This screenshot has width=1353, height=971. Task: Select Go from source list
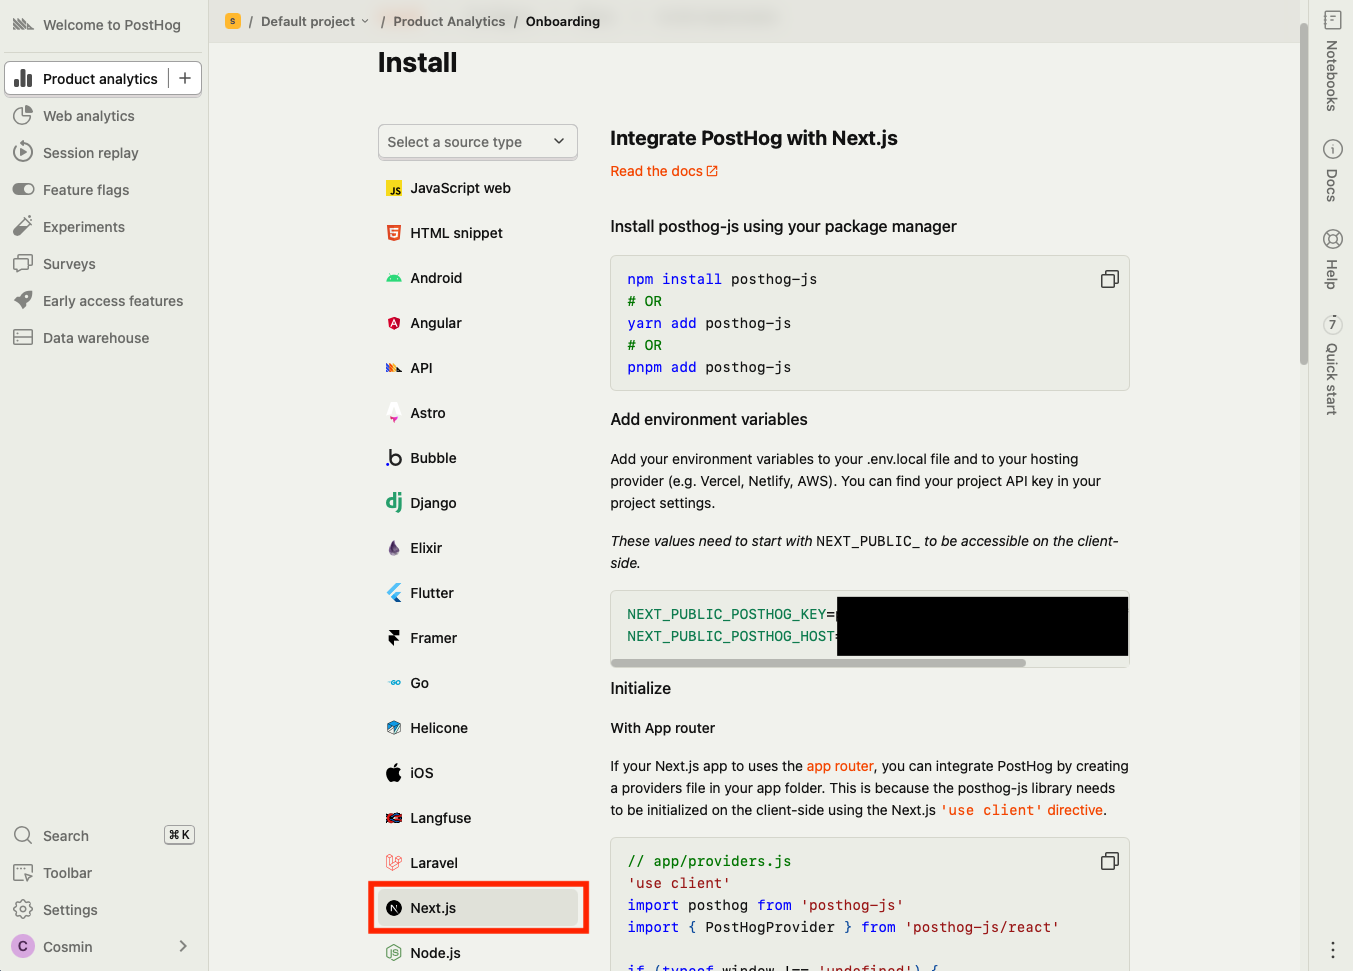478,683
